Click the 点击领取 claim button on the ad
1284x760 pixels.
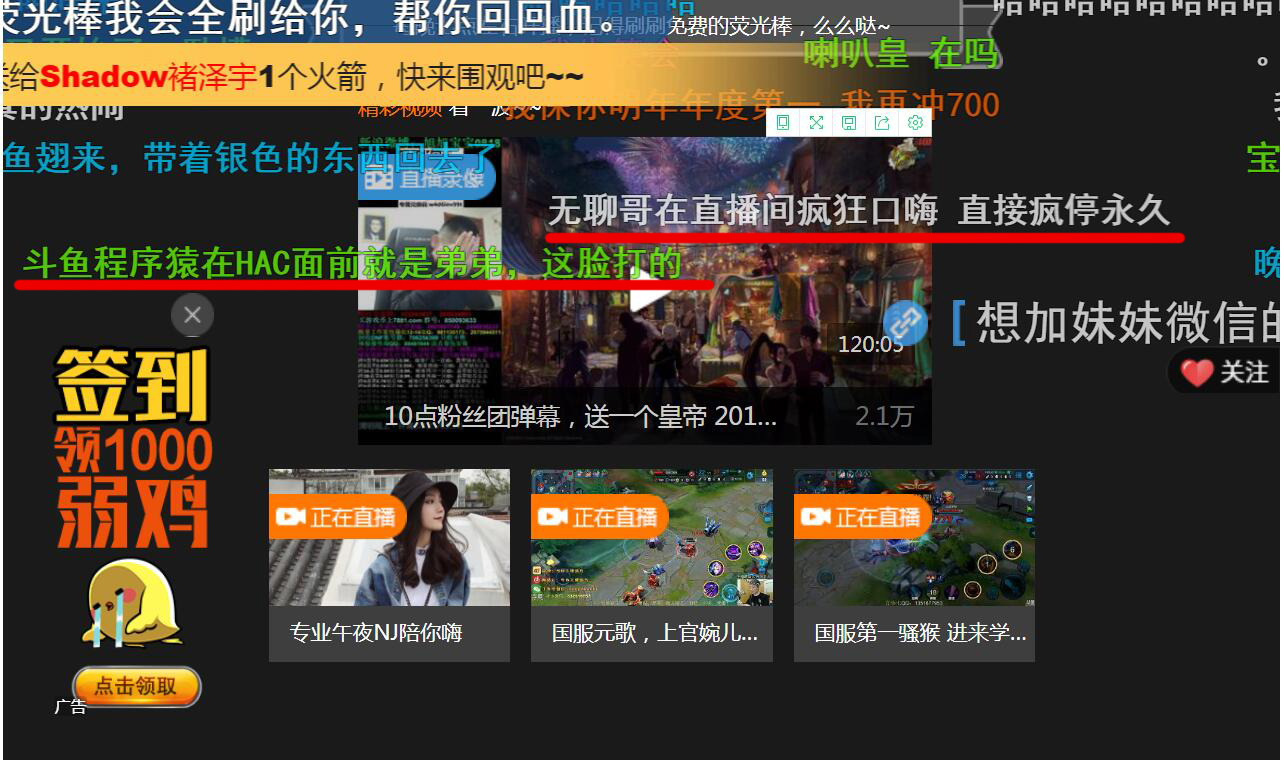pos(136,687)
